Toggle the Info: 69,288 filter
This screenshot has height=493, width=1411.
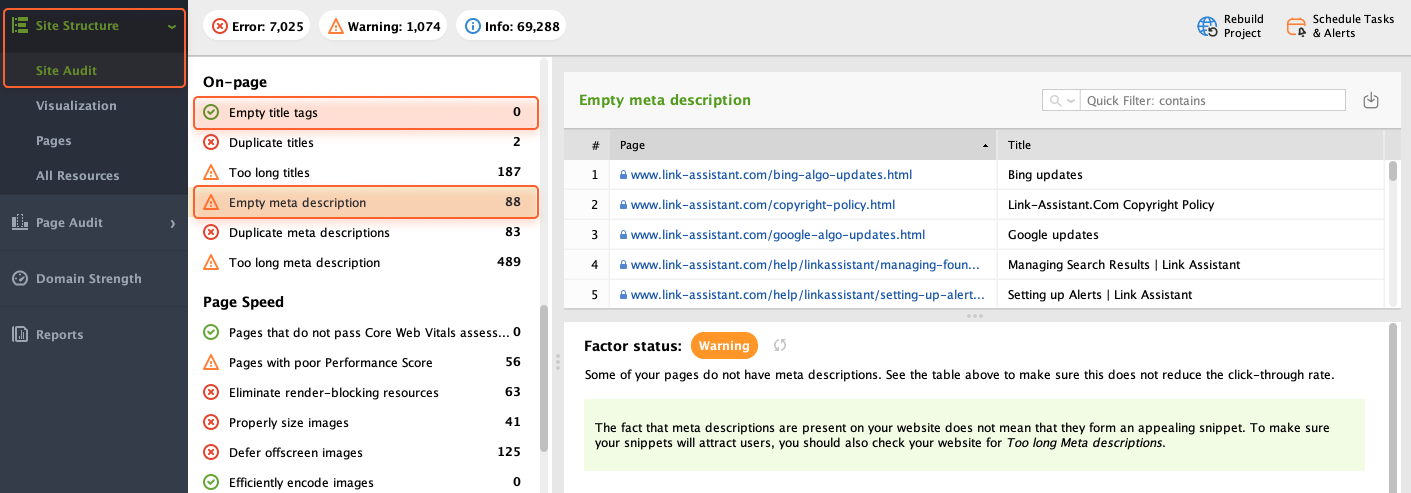point(511,26)
